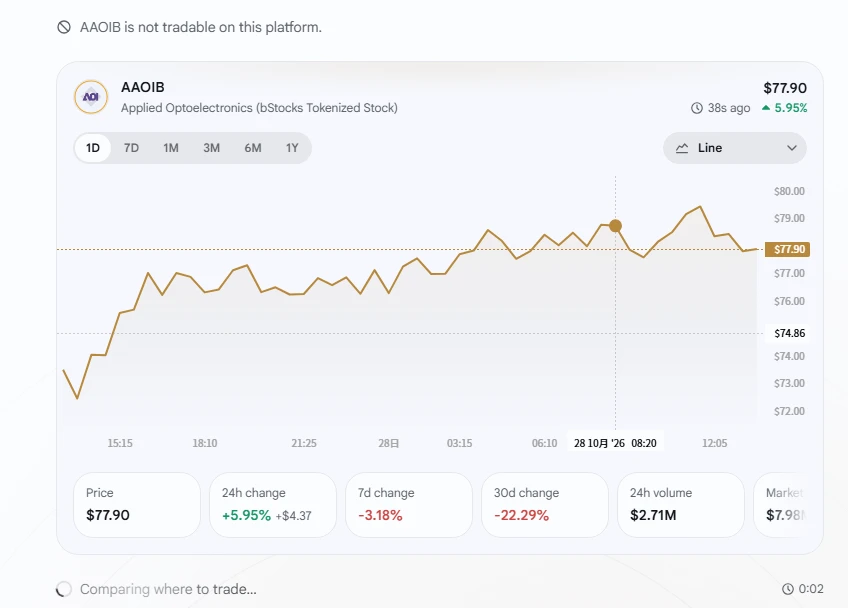848x608 pixels.
Task: Click the AAOIB ticker heading
Action: click(143, 87)
